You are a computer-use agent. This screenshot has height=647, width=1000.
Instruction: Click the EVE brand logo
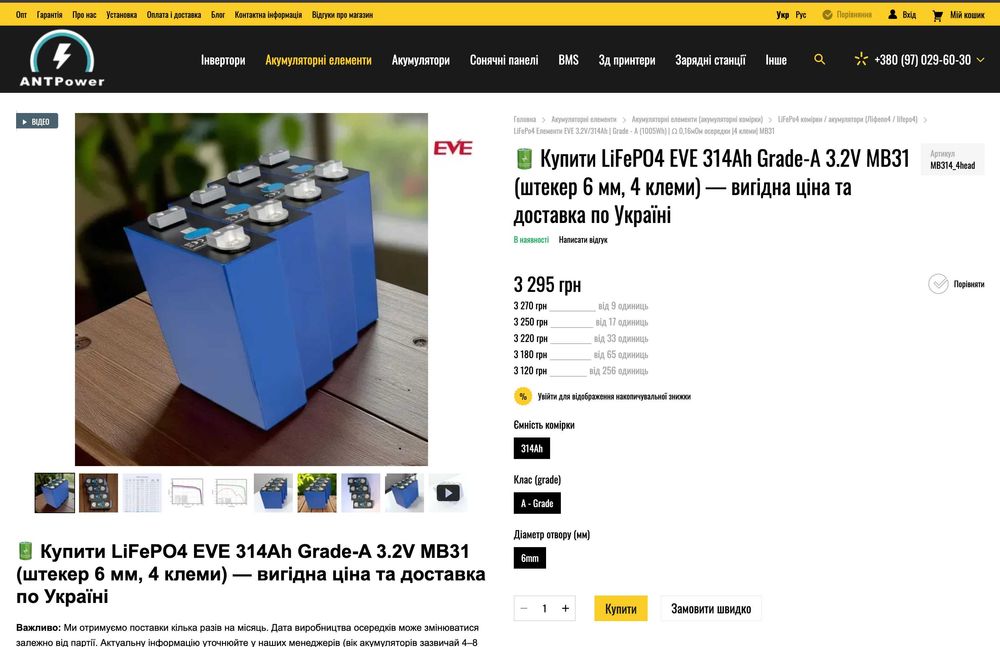pyautogui.click(x=453, y=148)
